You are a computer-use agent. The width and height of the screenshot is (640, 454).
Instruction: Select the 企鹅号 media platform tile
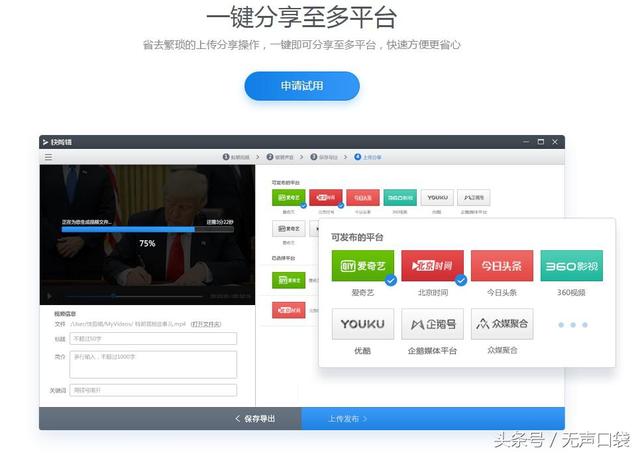point(432,324)
